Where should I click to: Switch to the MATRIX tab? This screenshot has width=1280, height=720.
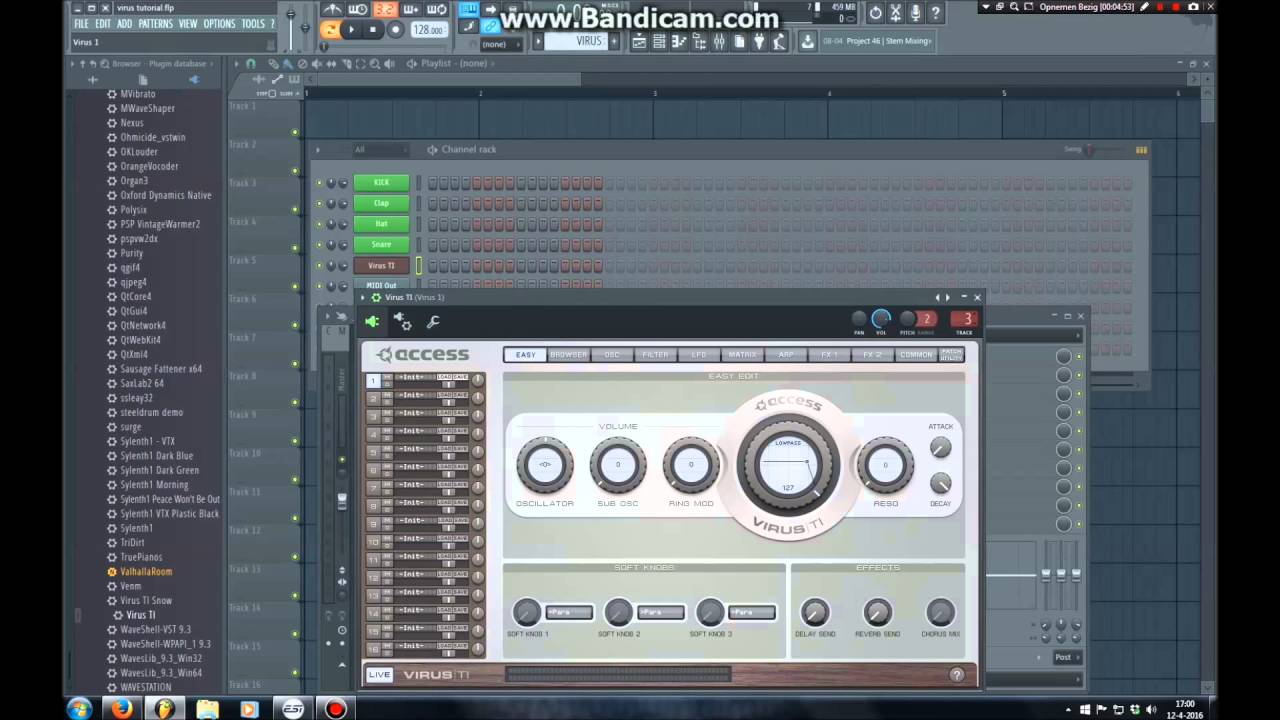point(742,355)
